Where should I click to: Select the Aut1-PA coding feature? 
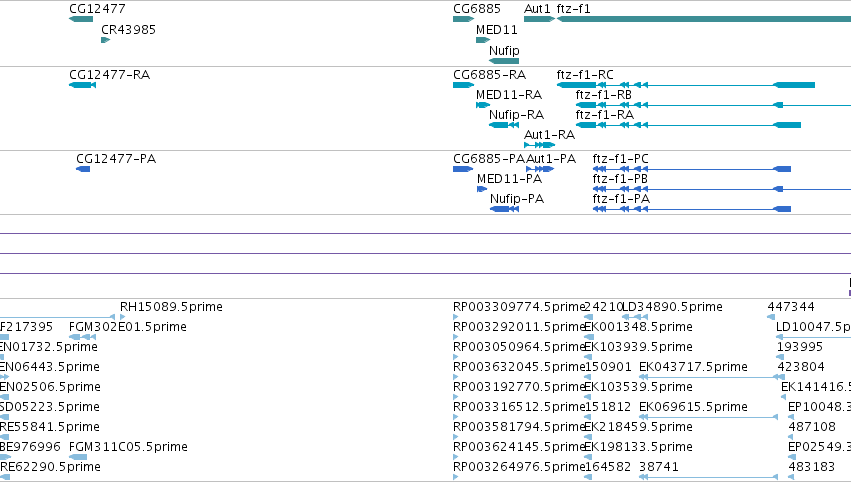click(540, 169)
